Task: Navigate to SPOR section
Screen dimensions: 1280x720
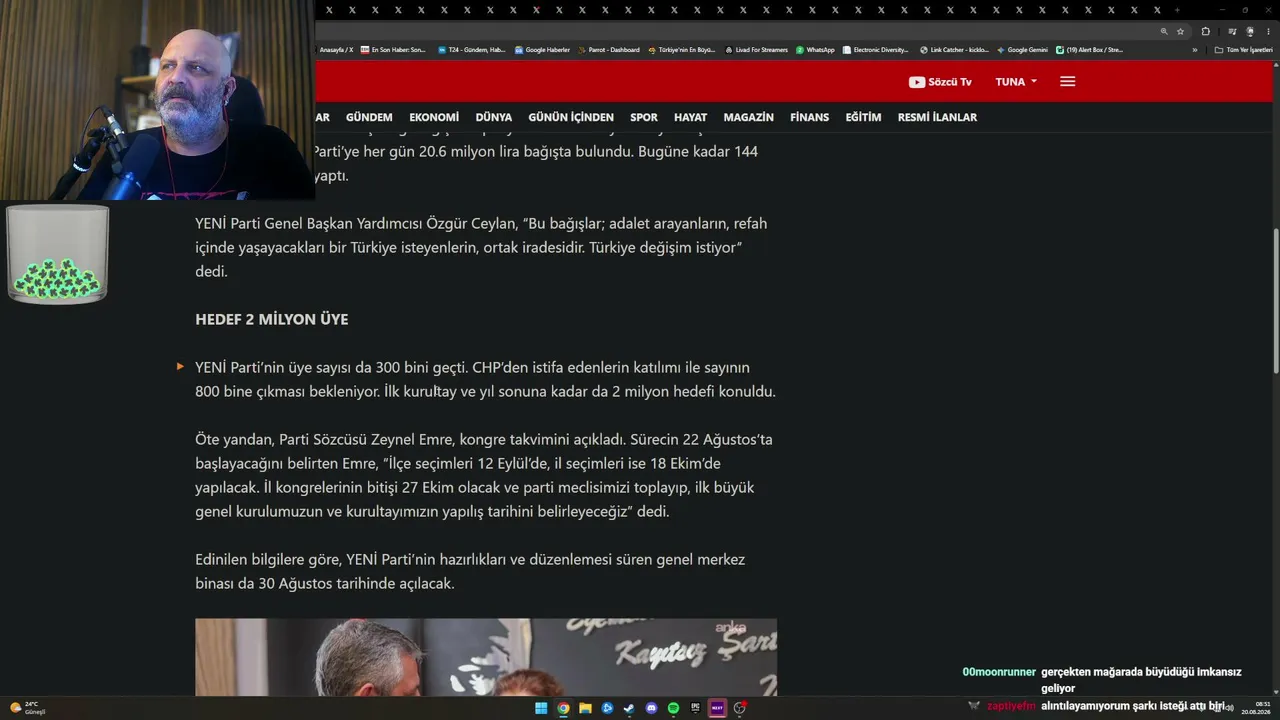Action: (644, 117)
